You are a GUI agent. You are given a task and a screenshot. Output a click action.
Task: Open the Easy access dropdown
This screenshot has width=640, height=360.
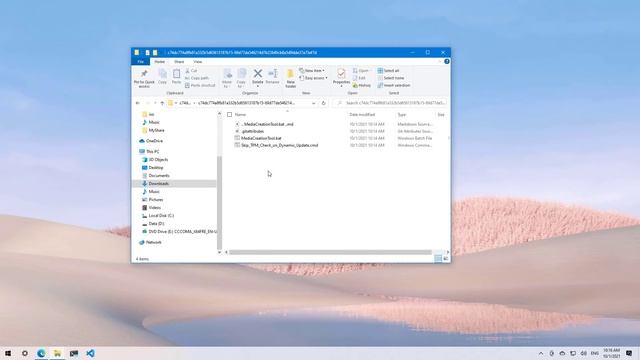pos(313,78)
